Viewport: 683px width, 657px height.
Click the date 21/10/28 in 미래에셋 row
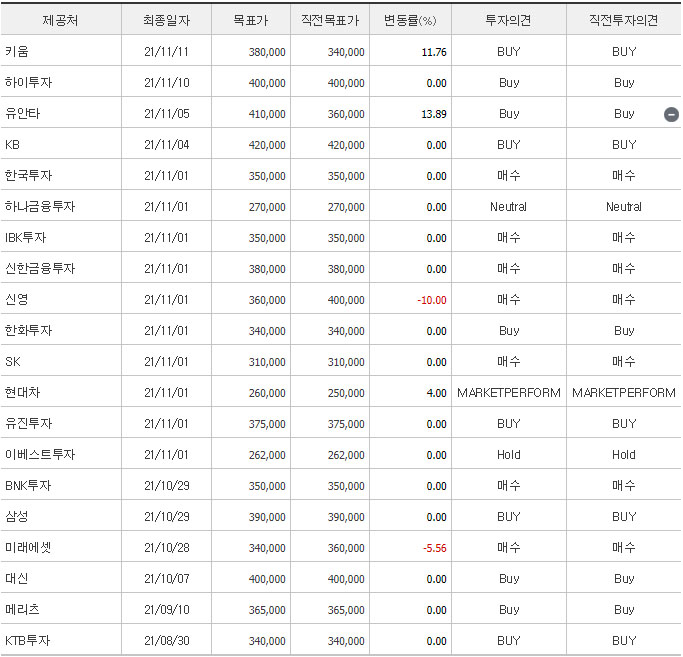click(x=167, y=548)
